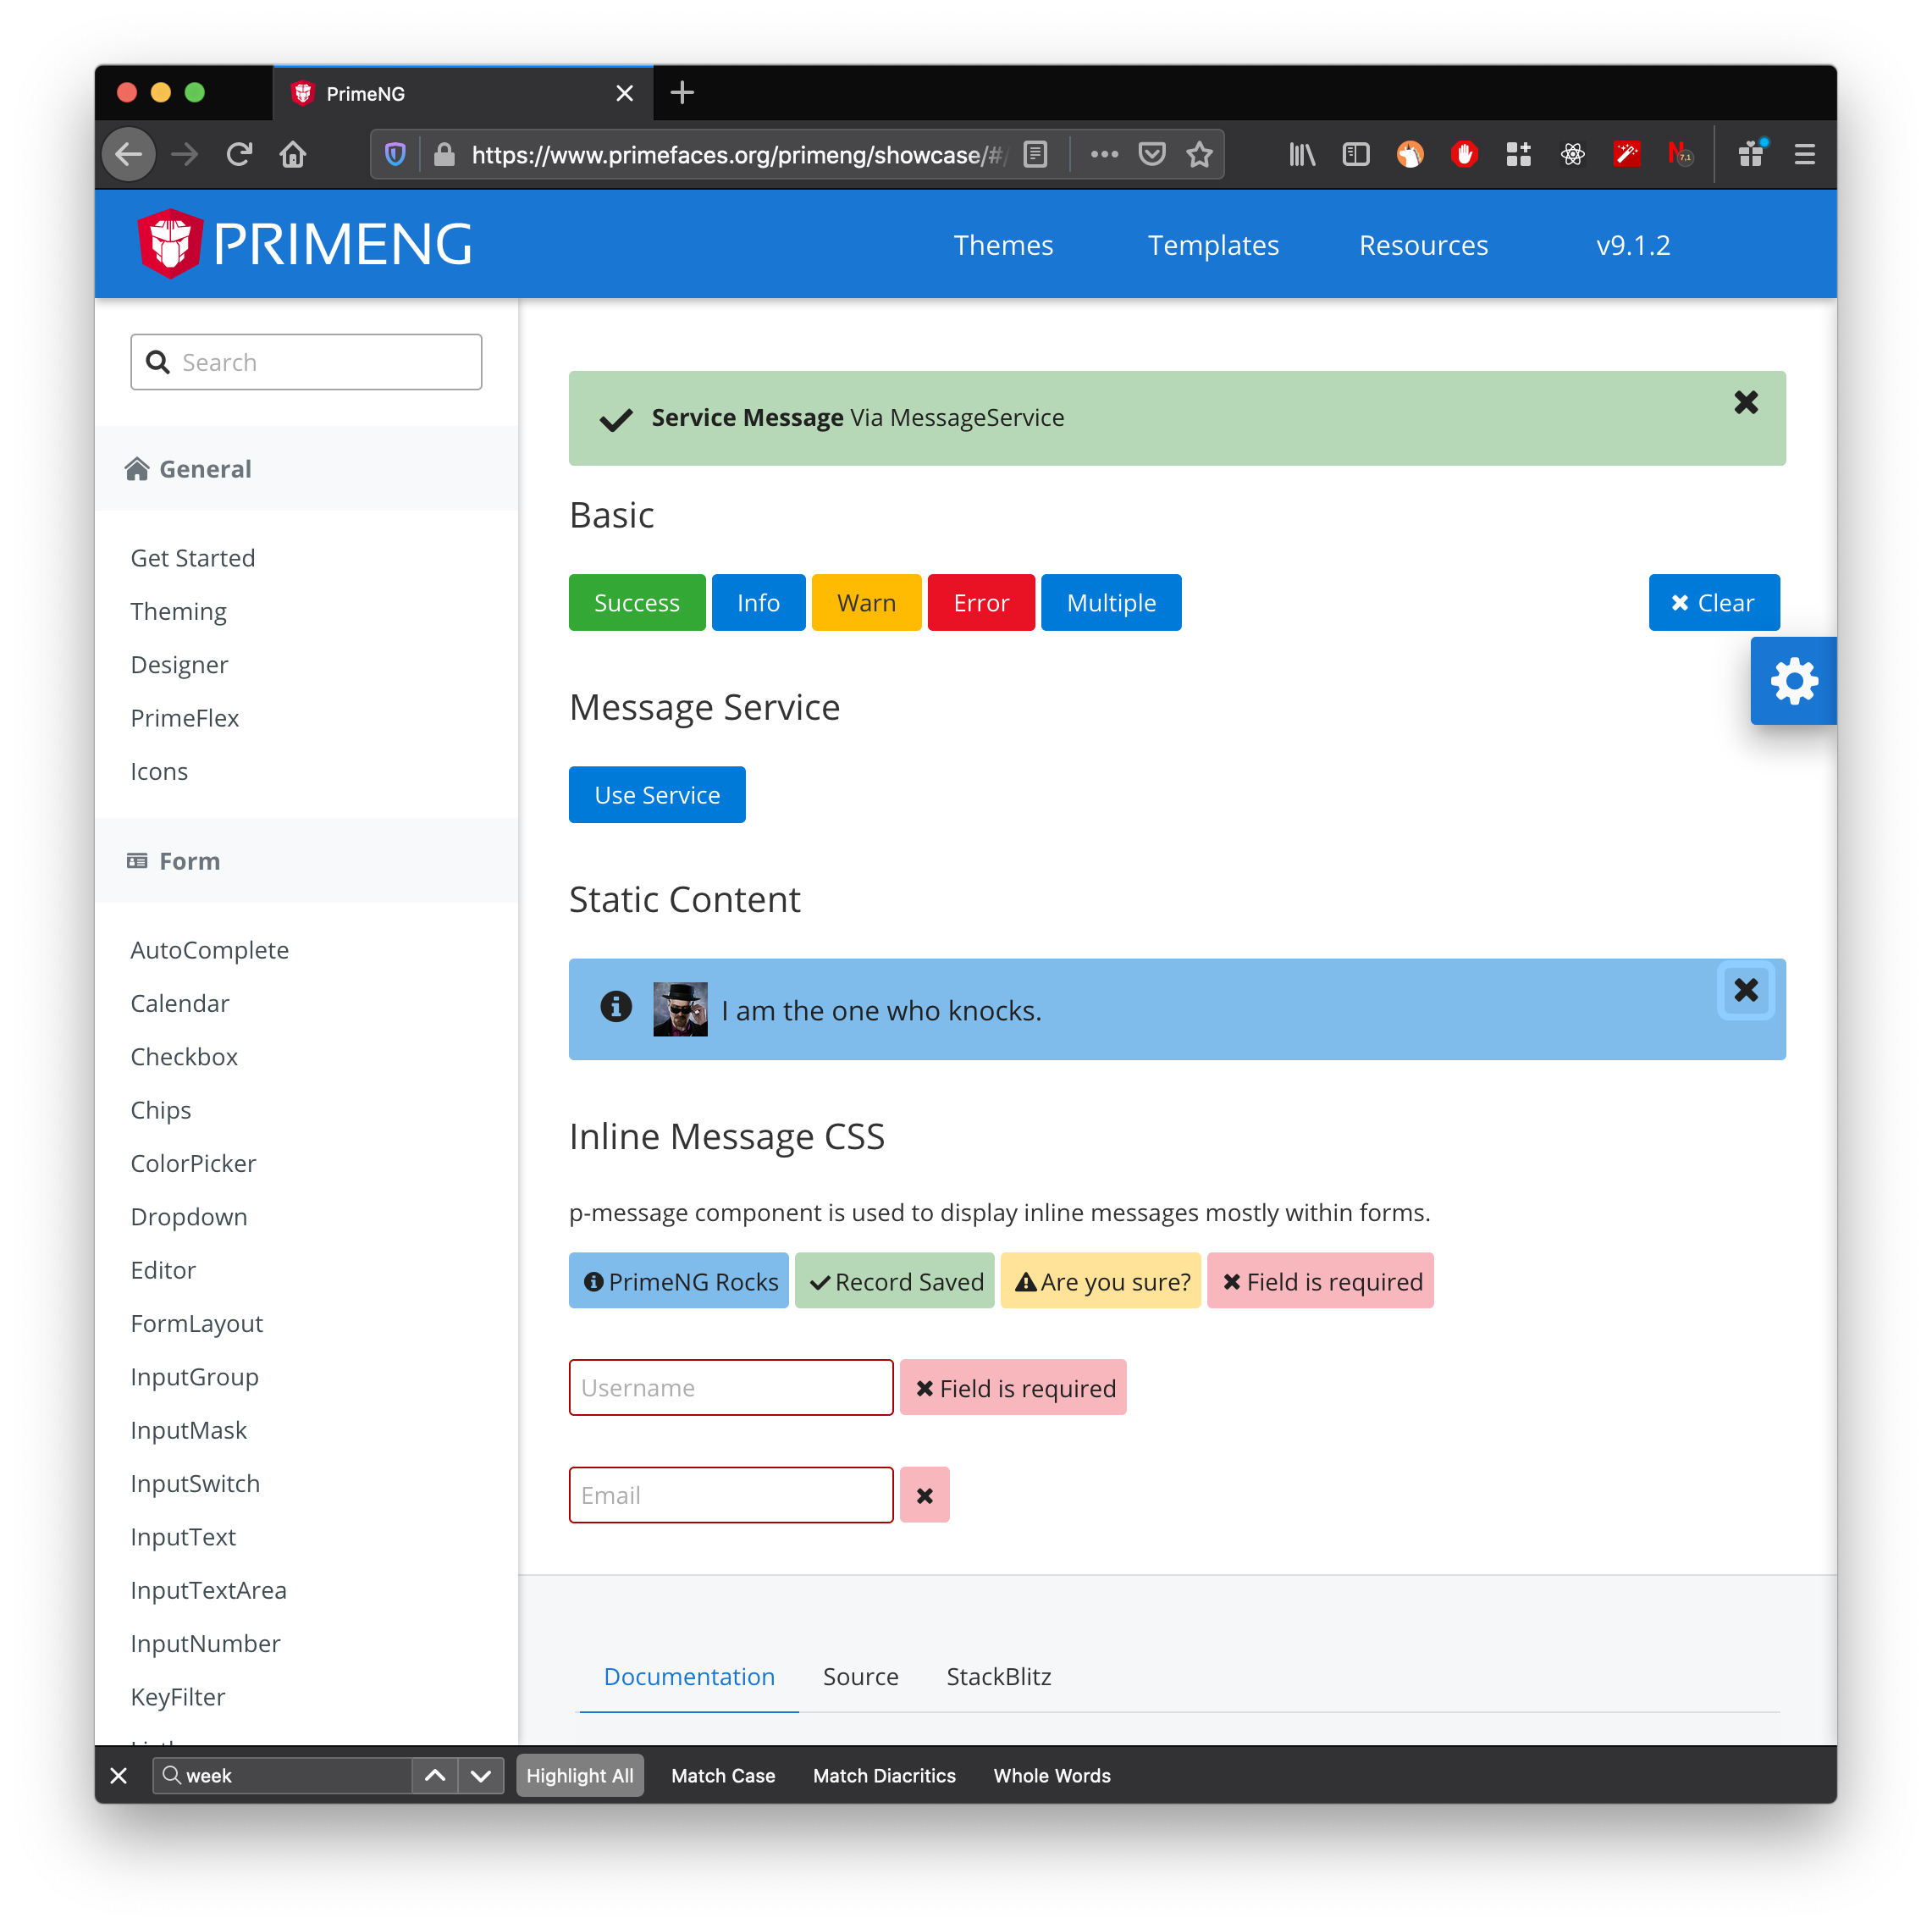Click inside the Username input field

coord(730,1387)
